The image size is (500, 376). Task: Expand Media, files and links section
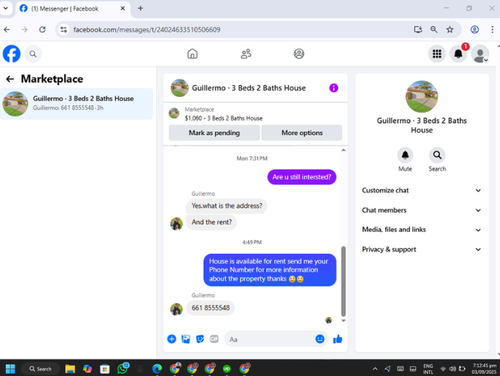click(x=422, y=230)
